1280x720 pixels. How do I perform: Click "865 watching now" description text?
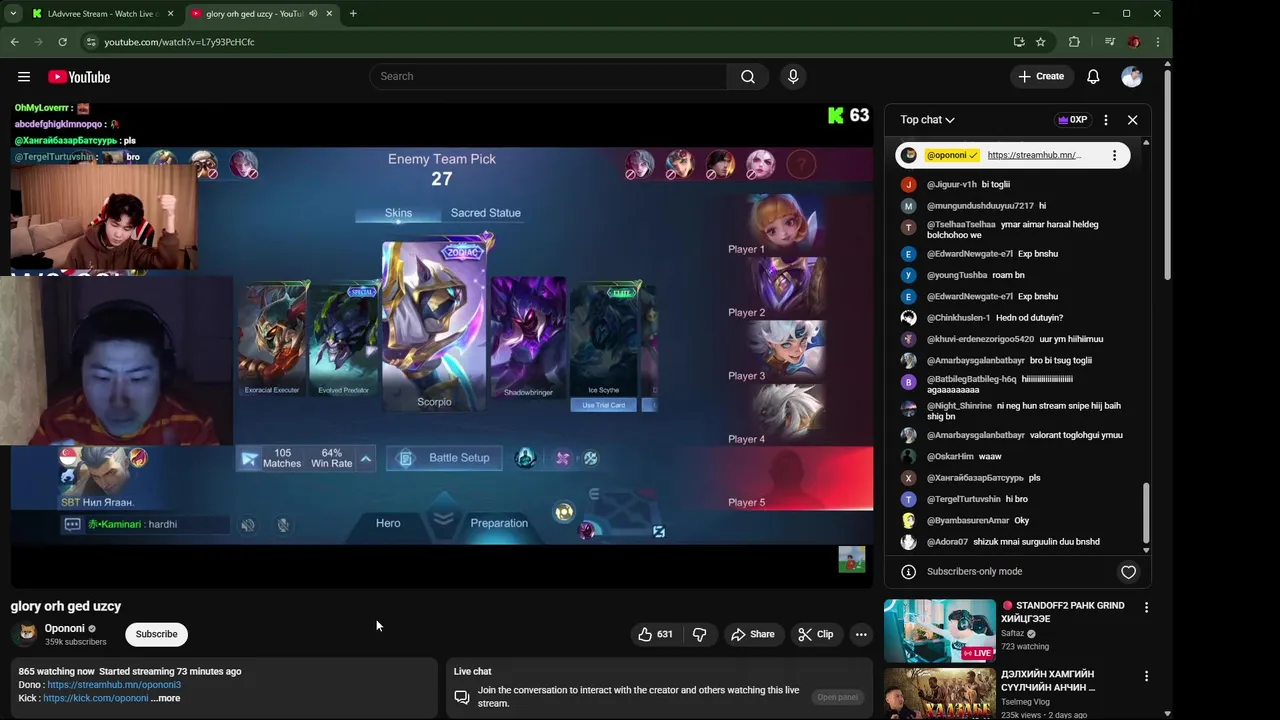click(57, 672)
